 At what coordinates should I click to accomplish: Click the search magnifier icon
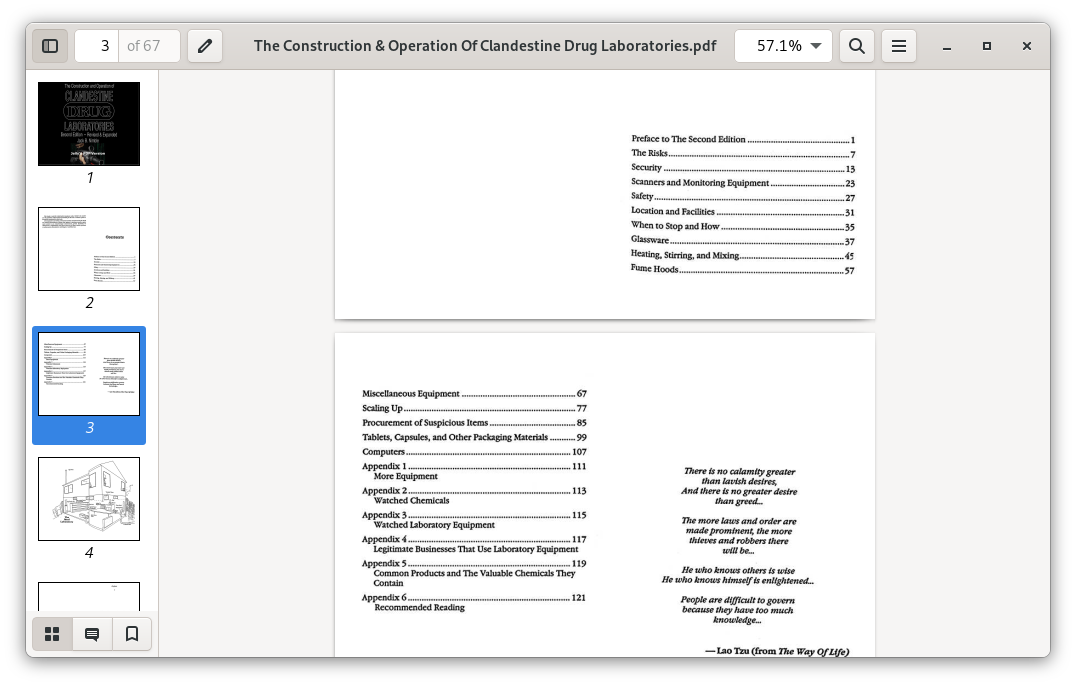point(856,46)
